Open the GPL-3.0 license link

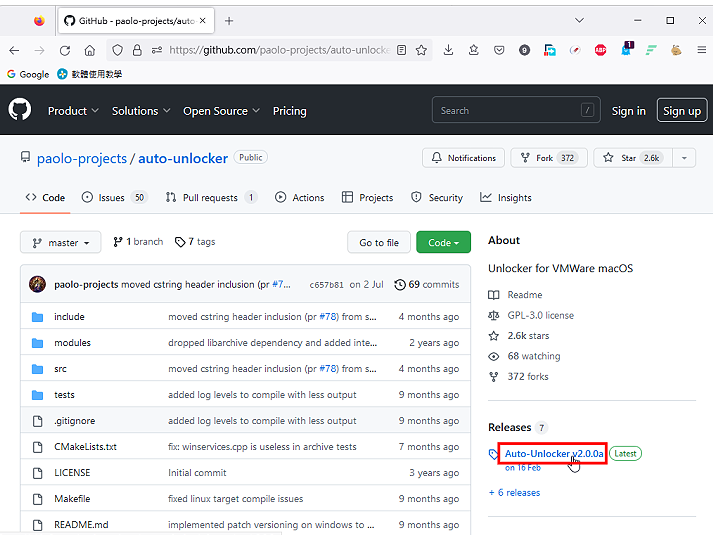(x=531, y=315)
